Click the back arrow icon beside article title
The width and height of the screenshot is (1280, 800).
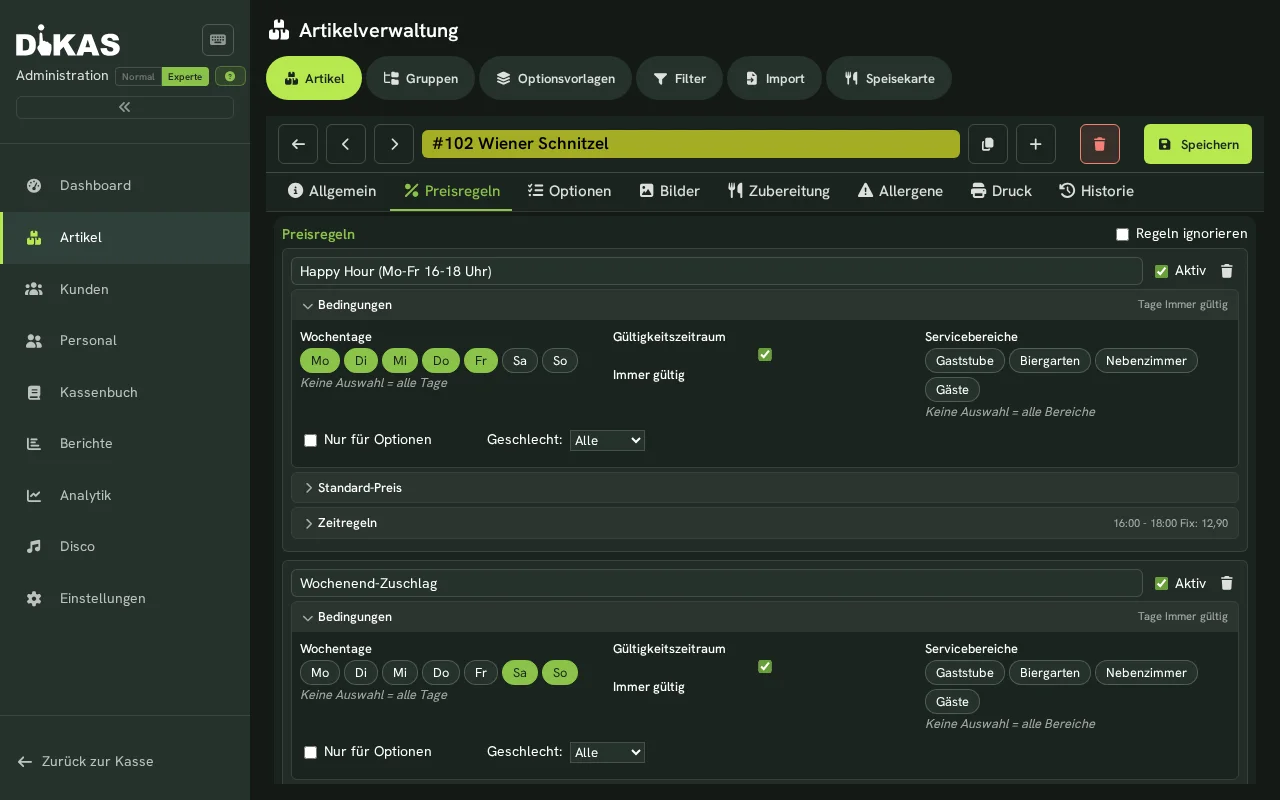click(x=298, y=144)
